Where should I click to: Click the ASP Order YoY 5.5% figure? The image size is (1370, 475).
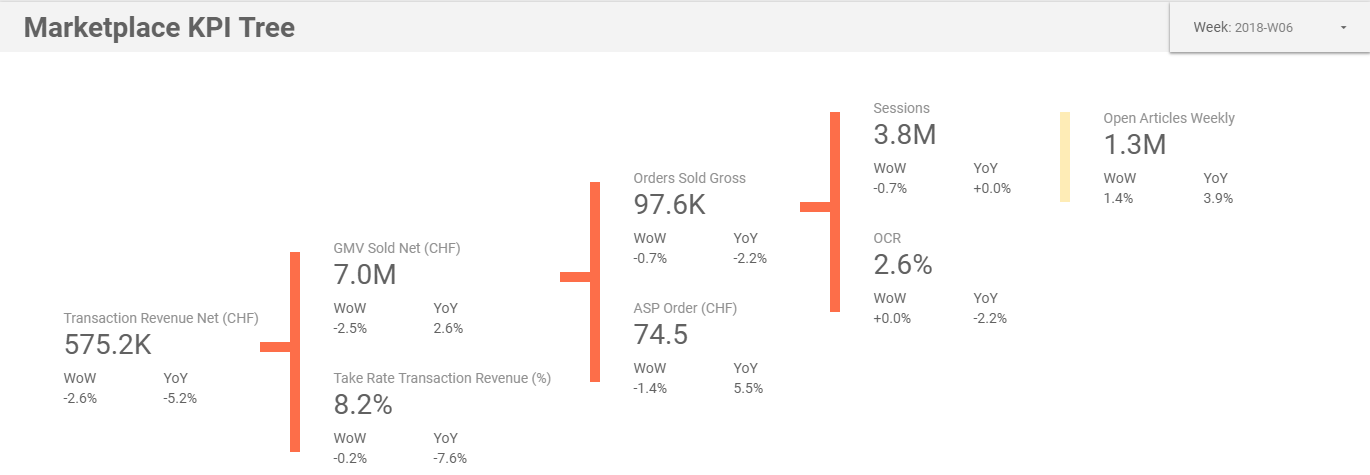pos(748,388)
